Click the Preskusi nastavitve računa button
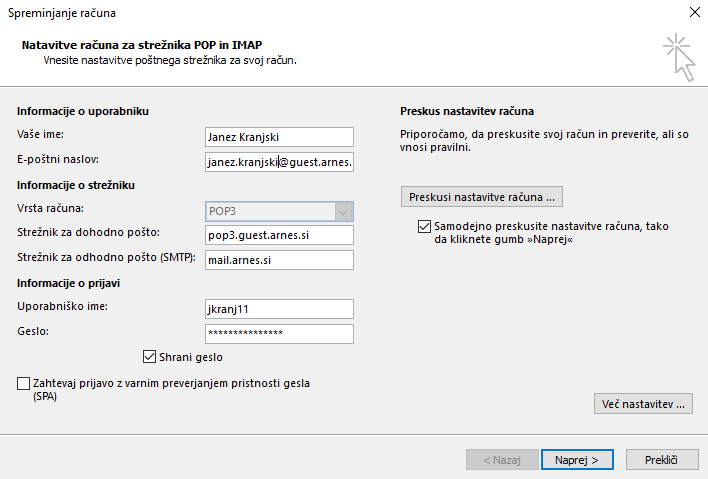 (481, 197)
